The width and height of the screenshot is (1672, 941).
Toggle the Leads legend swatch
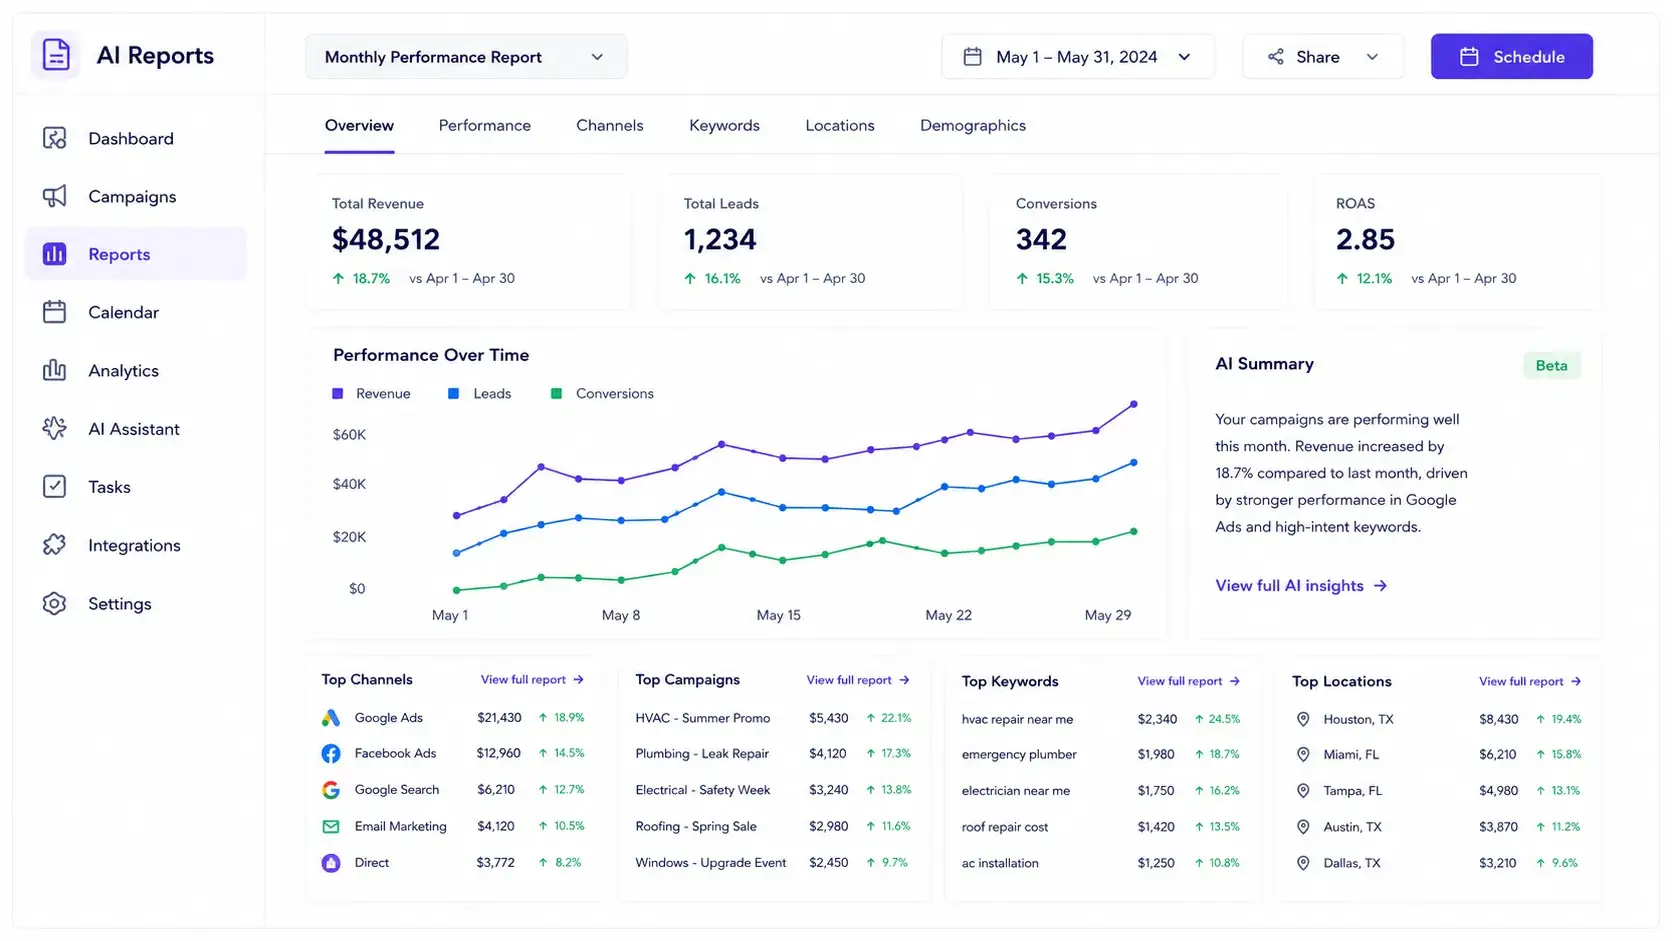[x=454, y=394]
